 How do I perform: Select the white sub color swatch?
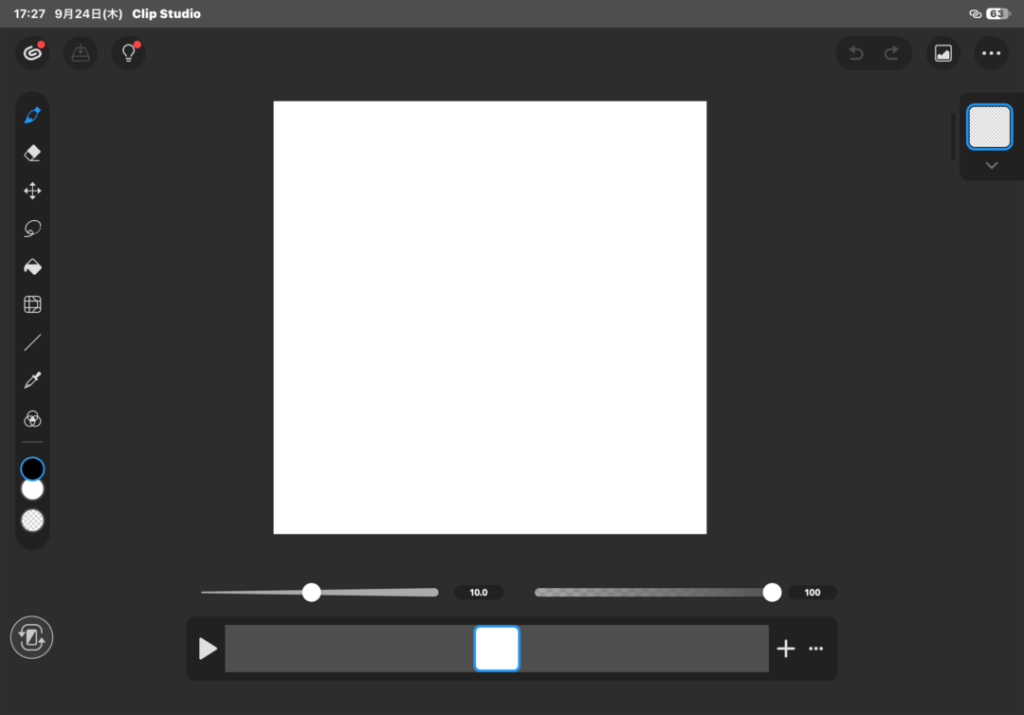pyautogui.click(x=33, y=490)
